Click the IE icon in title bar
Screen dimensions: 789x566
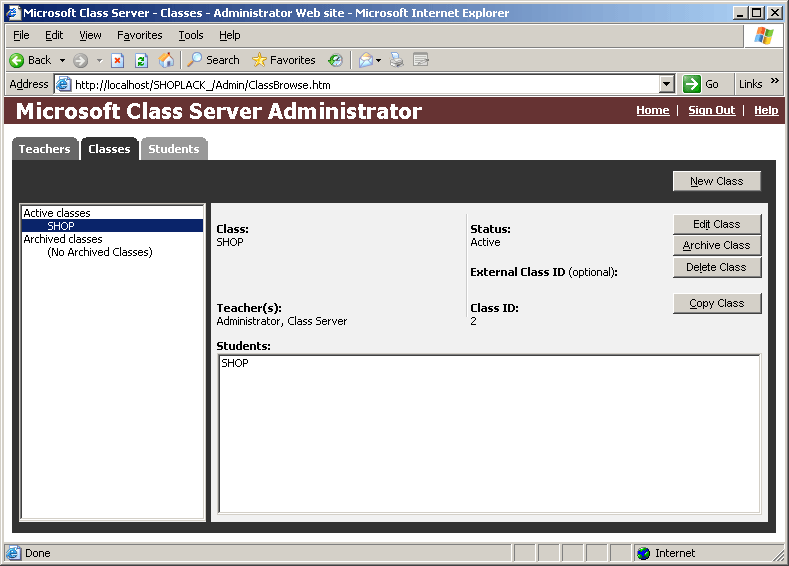coord(13,13)
